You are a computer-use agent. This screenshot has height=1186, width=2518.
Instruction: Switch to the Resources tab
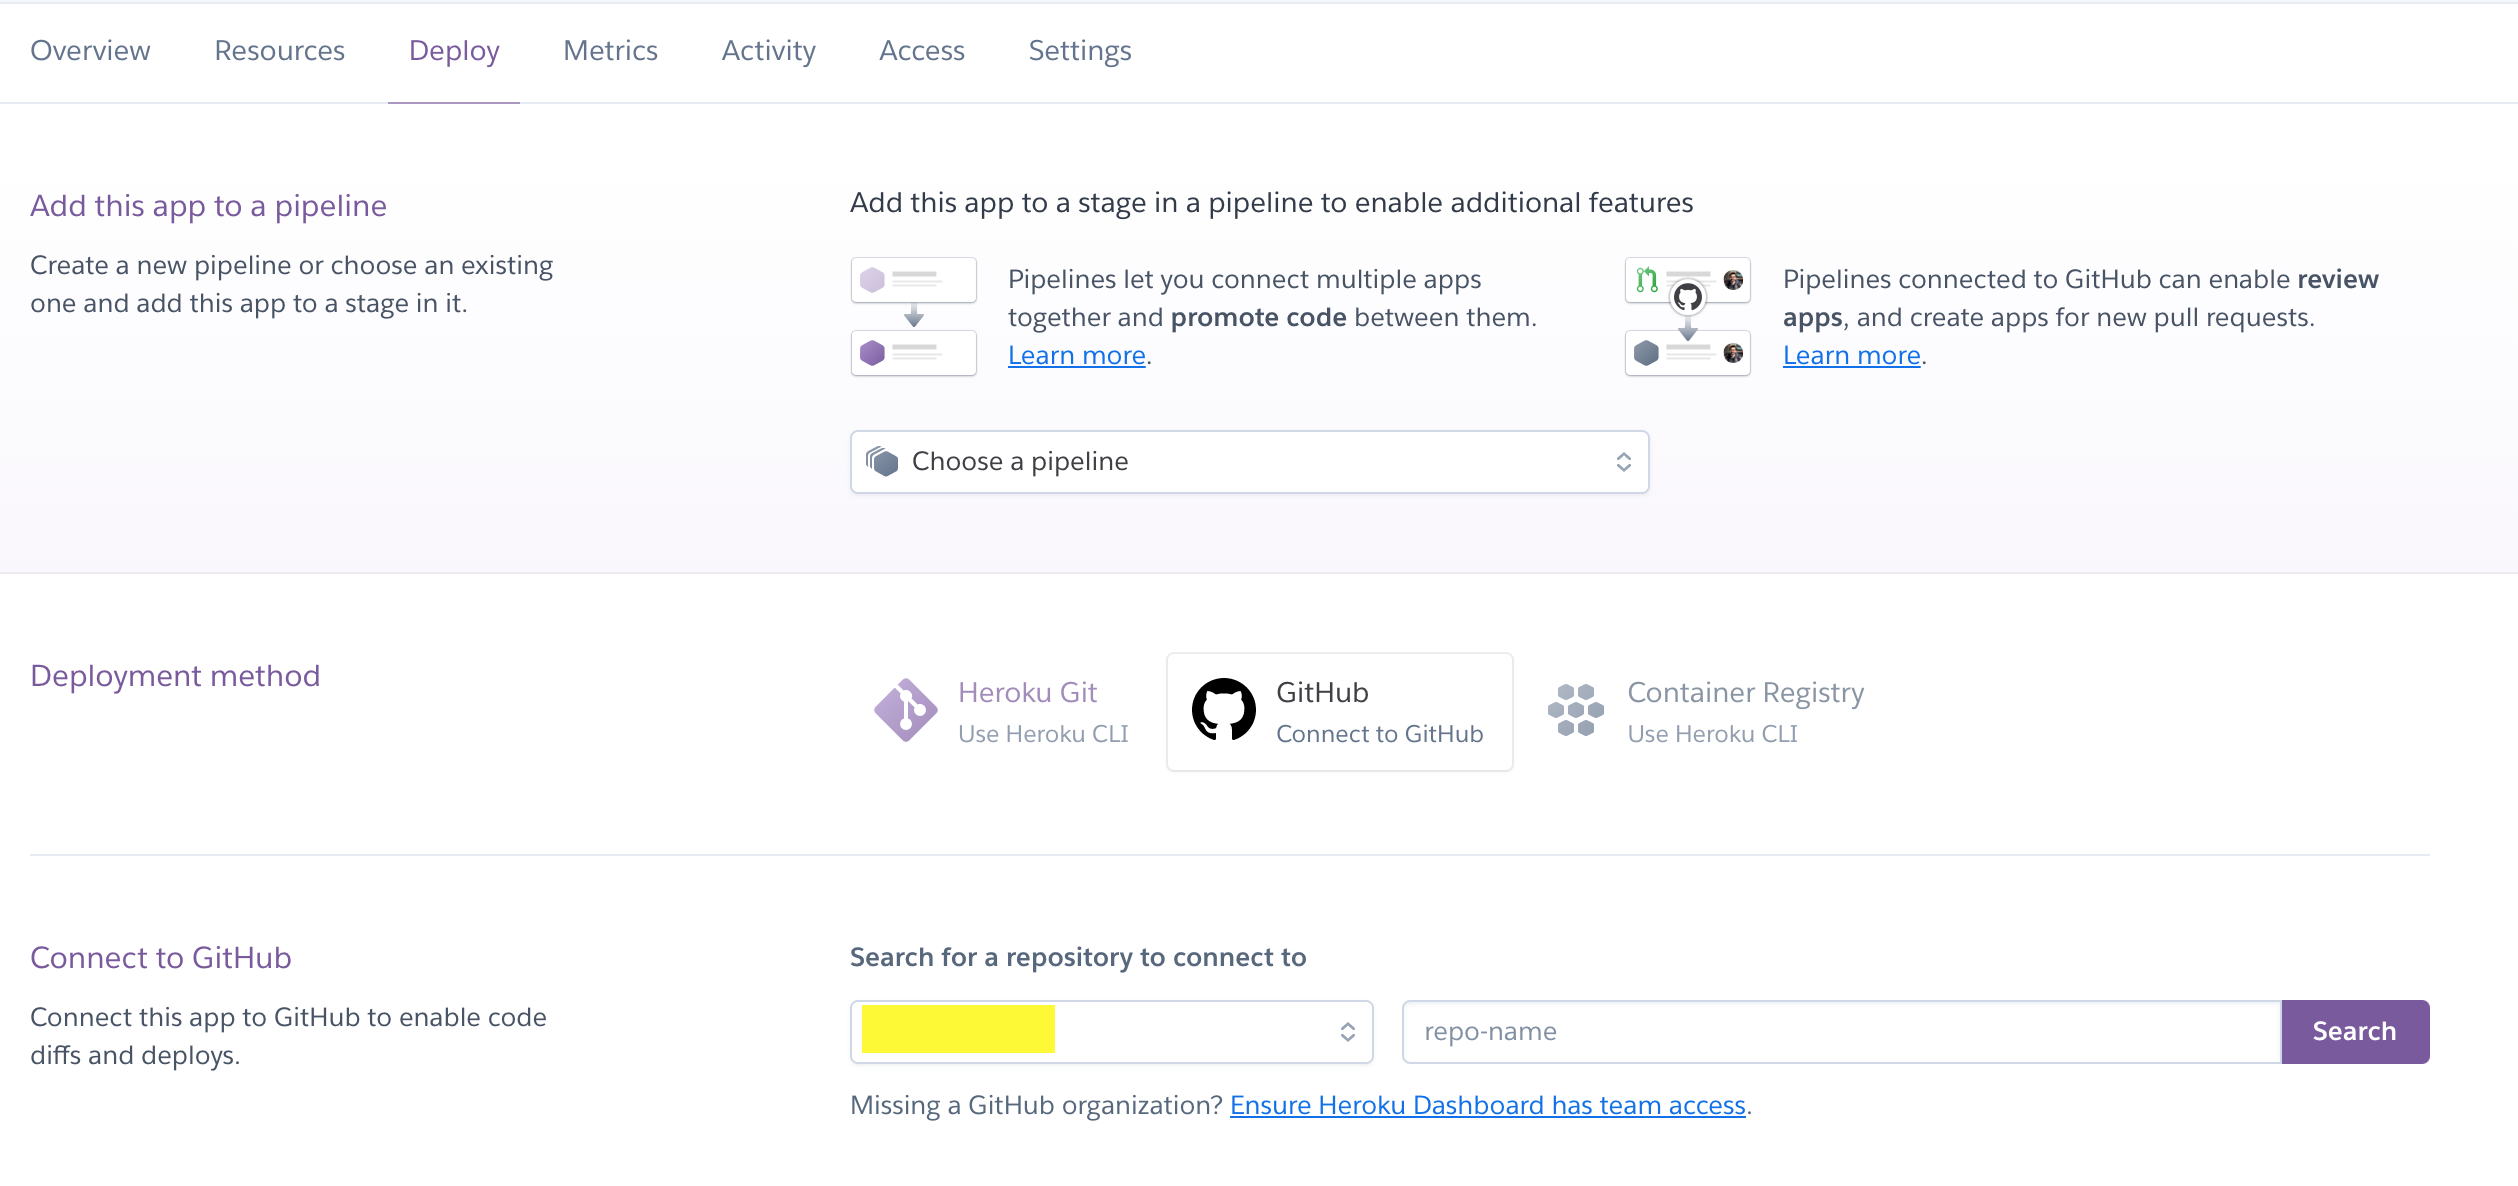point(279,50)
